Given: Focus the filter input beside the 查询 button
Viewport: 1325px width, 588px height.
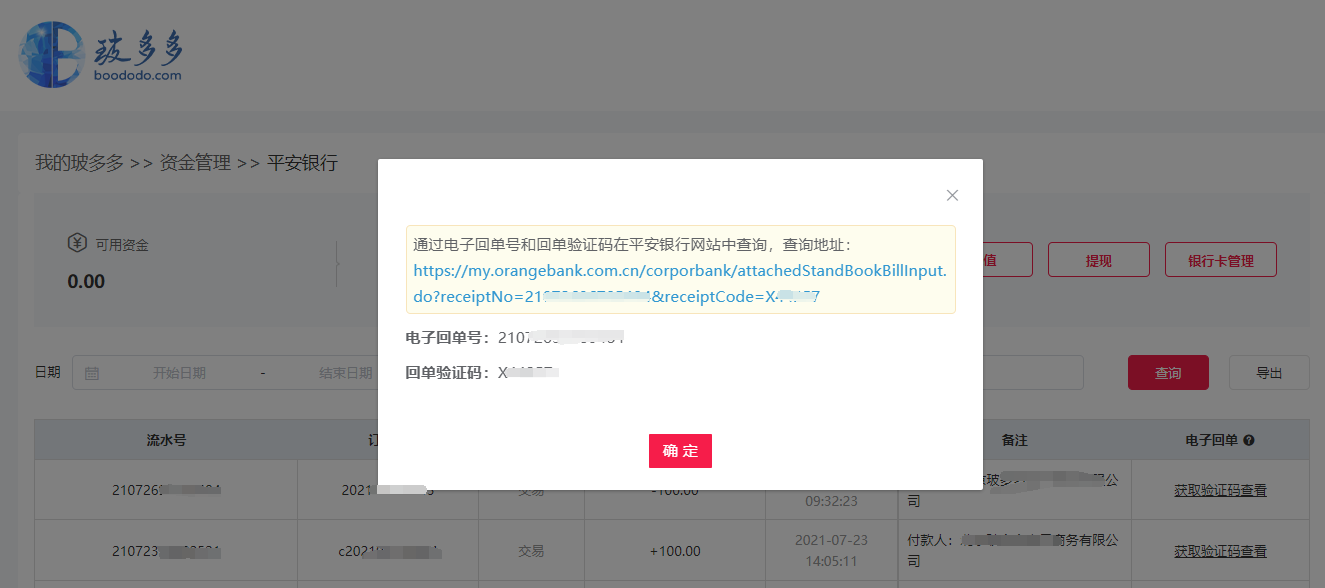Looking at the screenshot, I should [1033, 373].
